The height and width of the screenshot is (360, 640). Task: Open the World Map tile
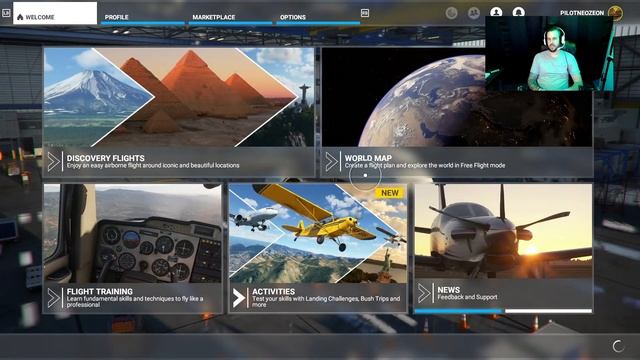coord(457,112)
